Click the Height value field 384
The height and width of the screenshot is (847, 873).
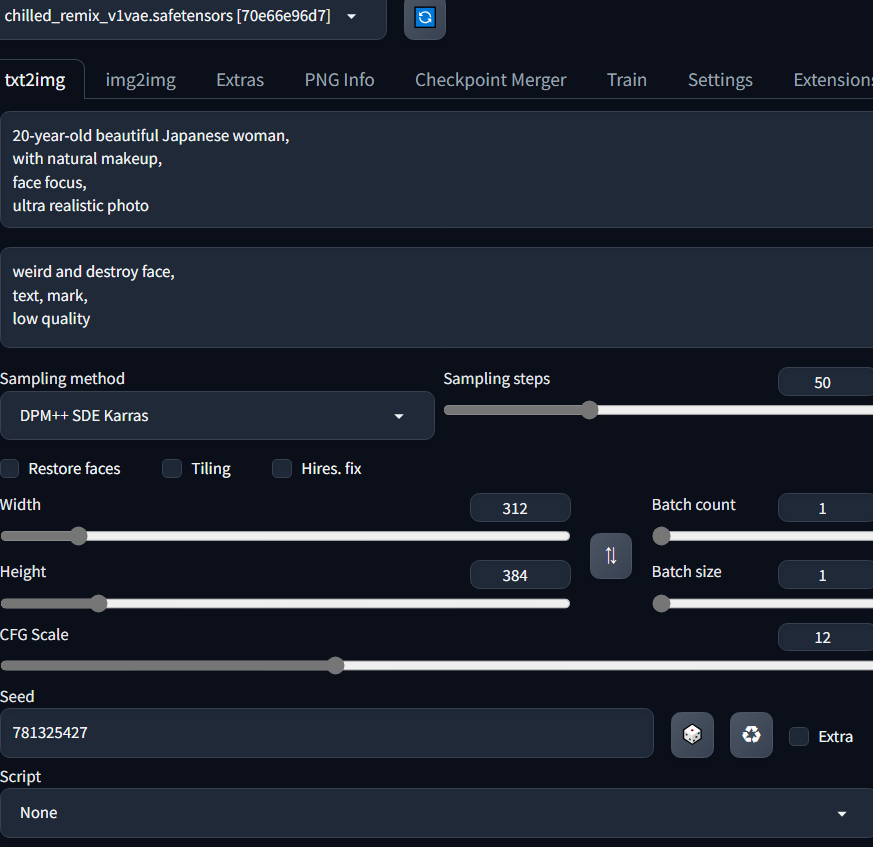[520, 575]
